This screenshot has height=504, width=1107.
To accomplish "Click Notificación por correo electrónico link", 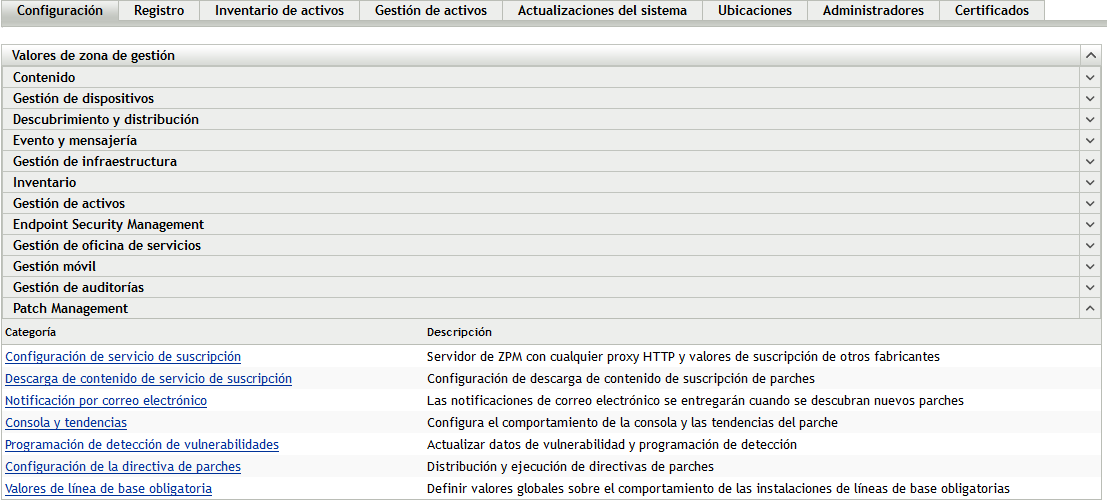I will (106, 401).
